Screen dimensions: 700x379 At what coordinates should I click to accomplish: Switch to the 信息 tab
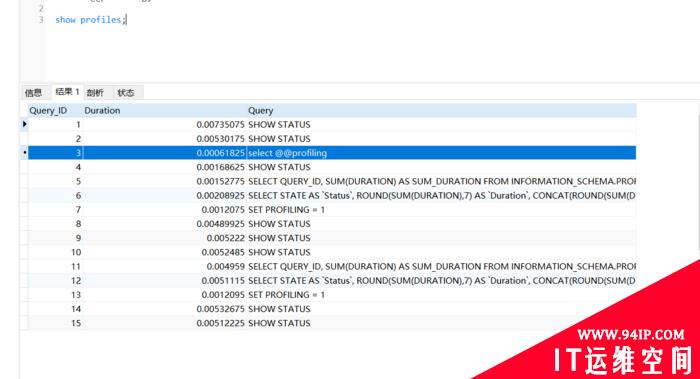(x=33, y=92)
